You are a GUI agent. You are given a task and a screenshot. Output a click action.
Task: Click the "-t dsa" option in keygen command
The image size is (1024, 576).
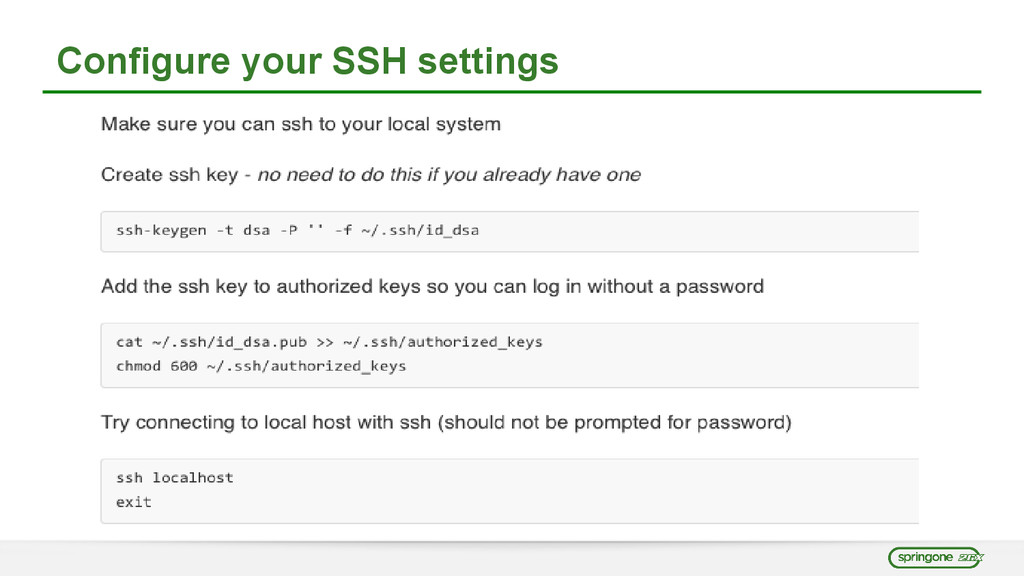(x=243, y=230)
